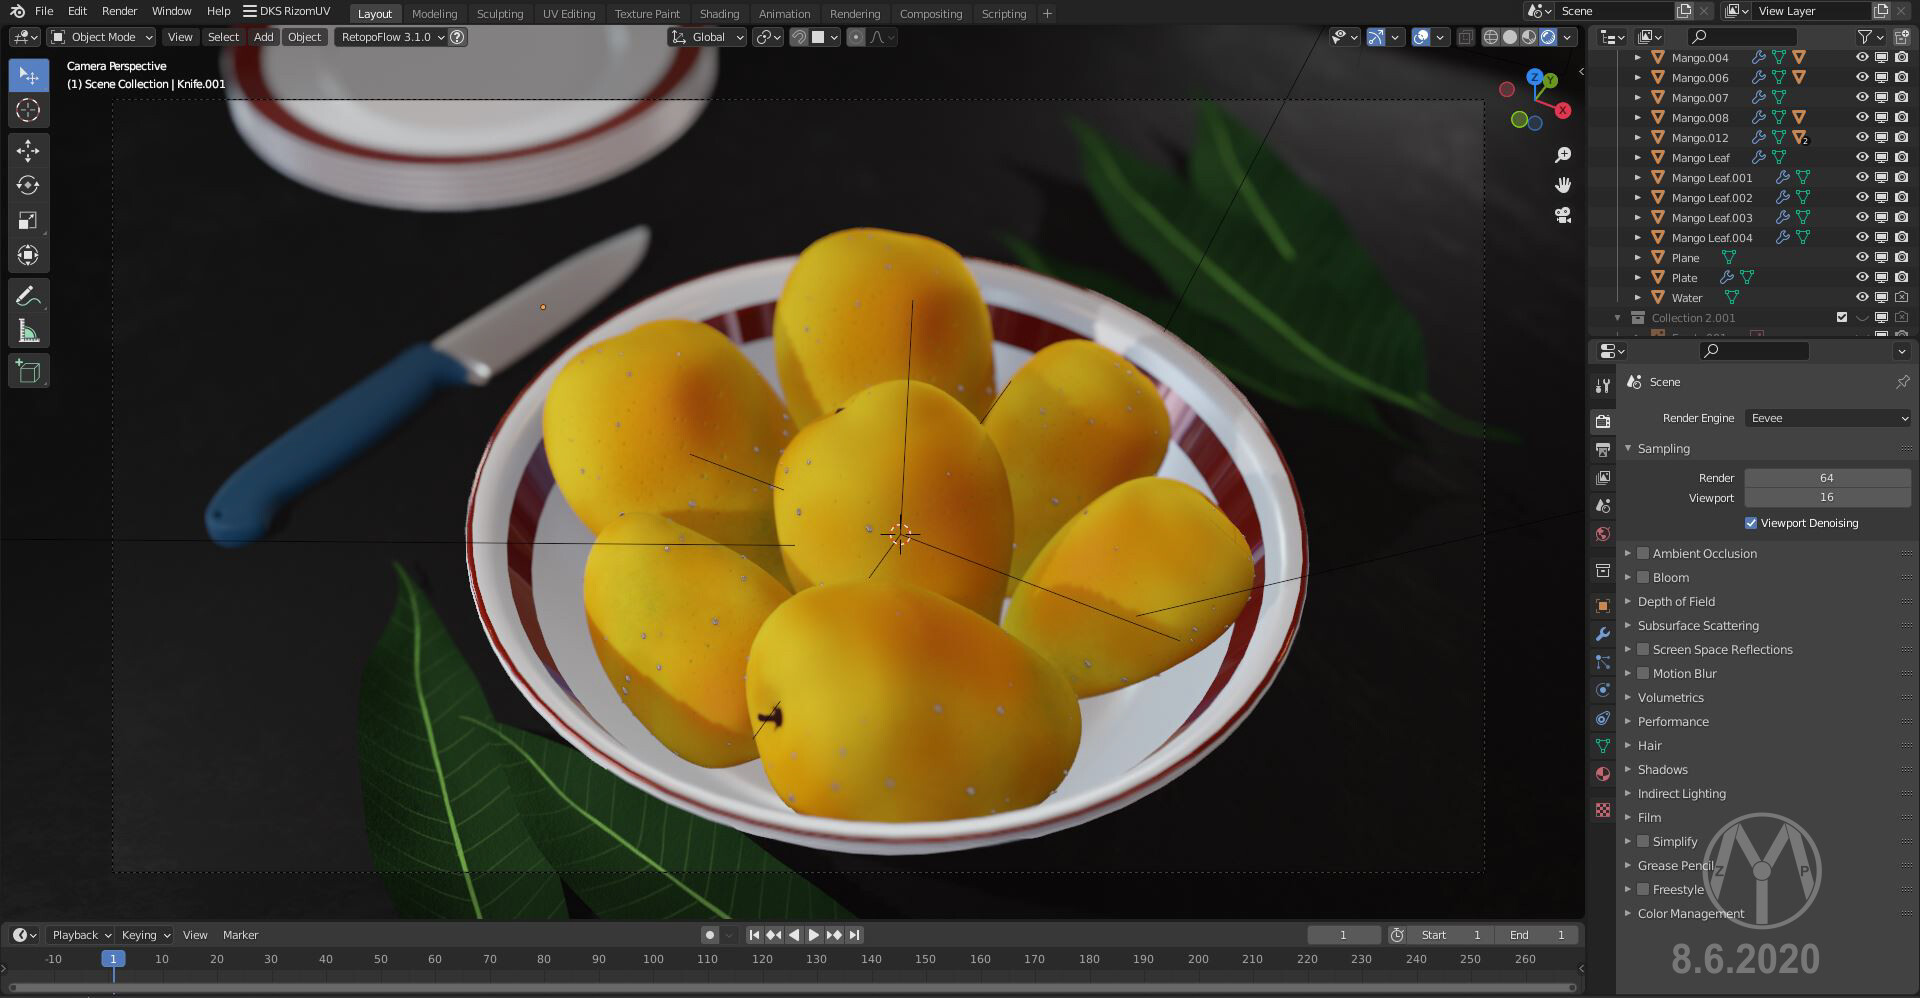
Task: Open the Render menu
Action: click(x=119, y=11)
